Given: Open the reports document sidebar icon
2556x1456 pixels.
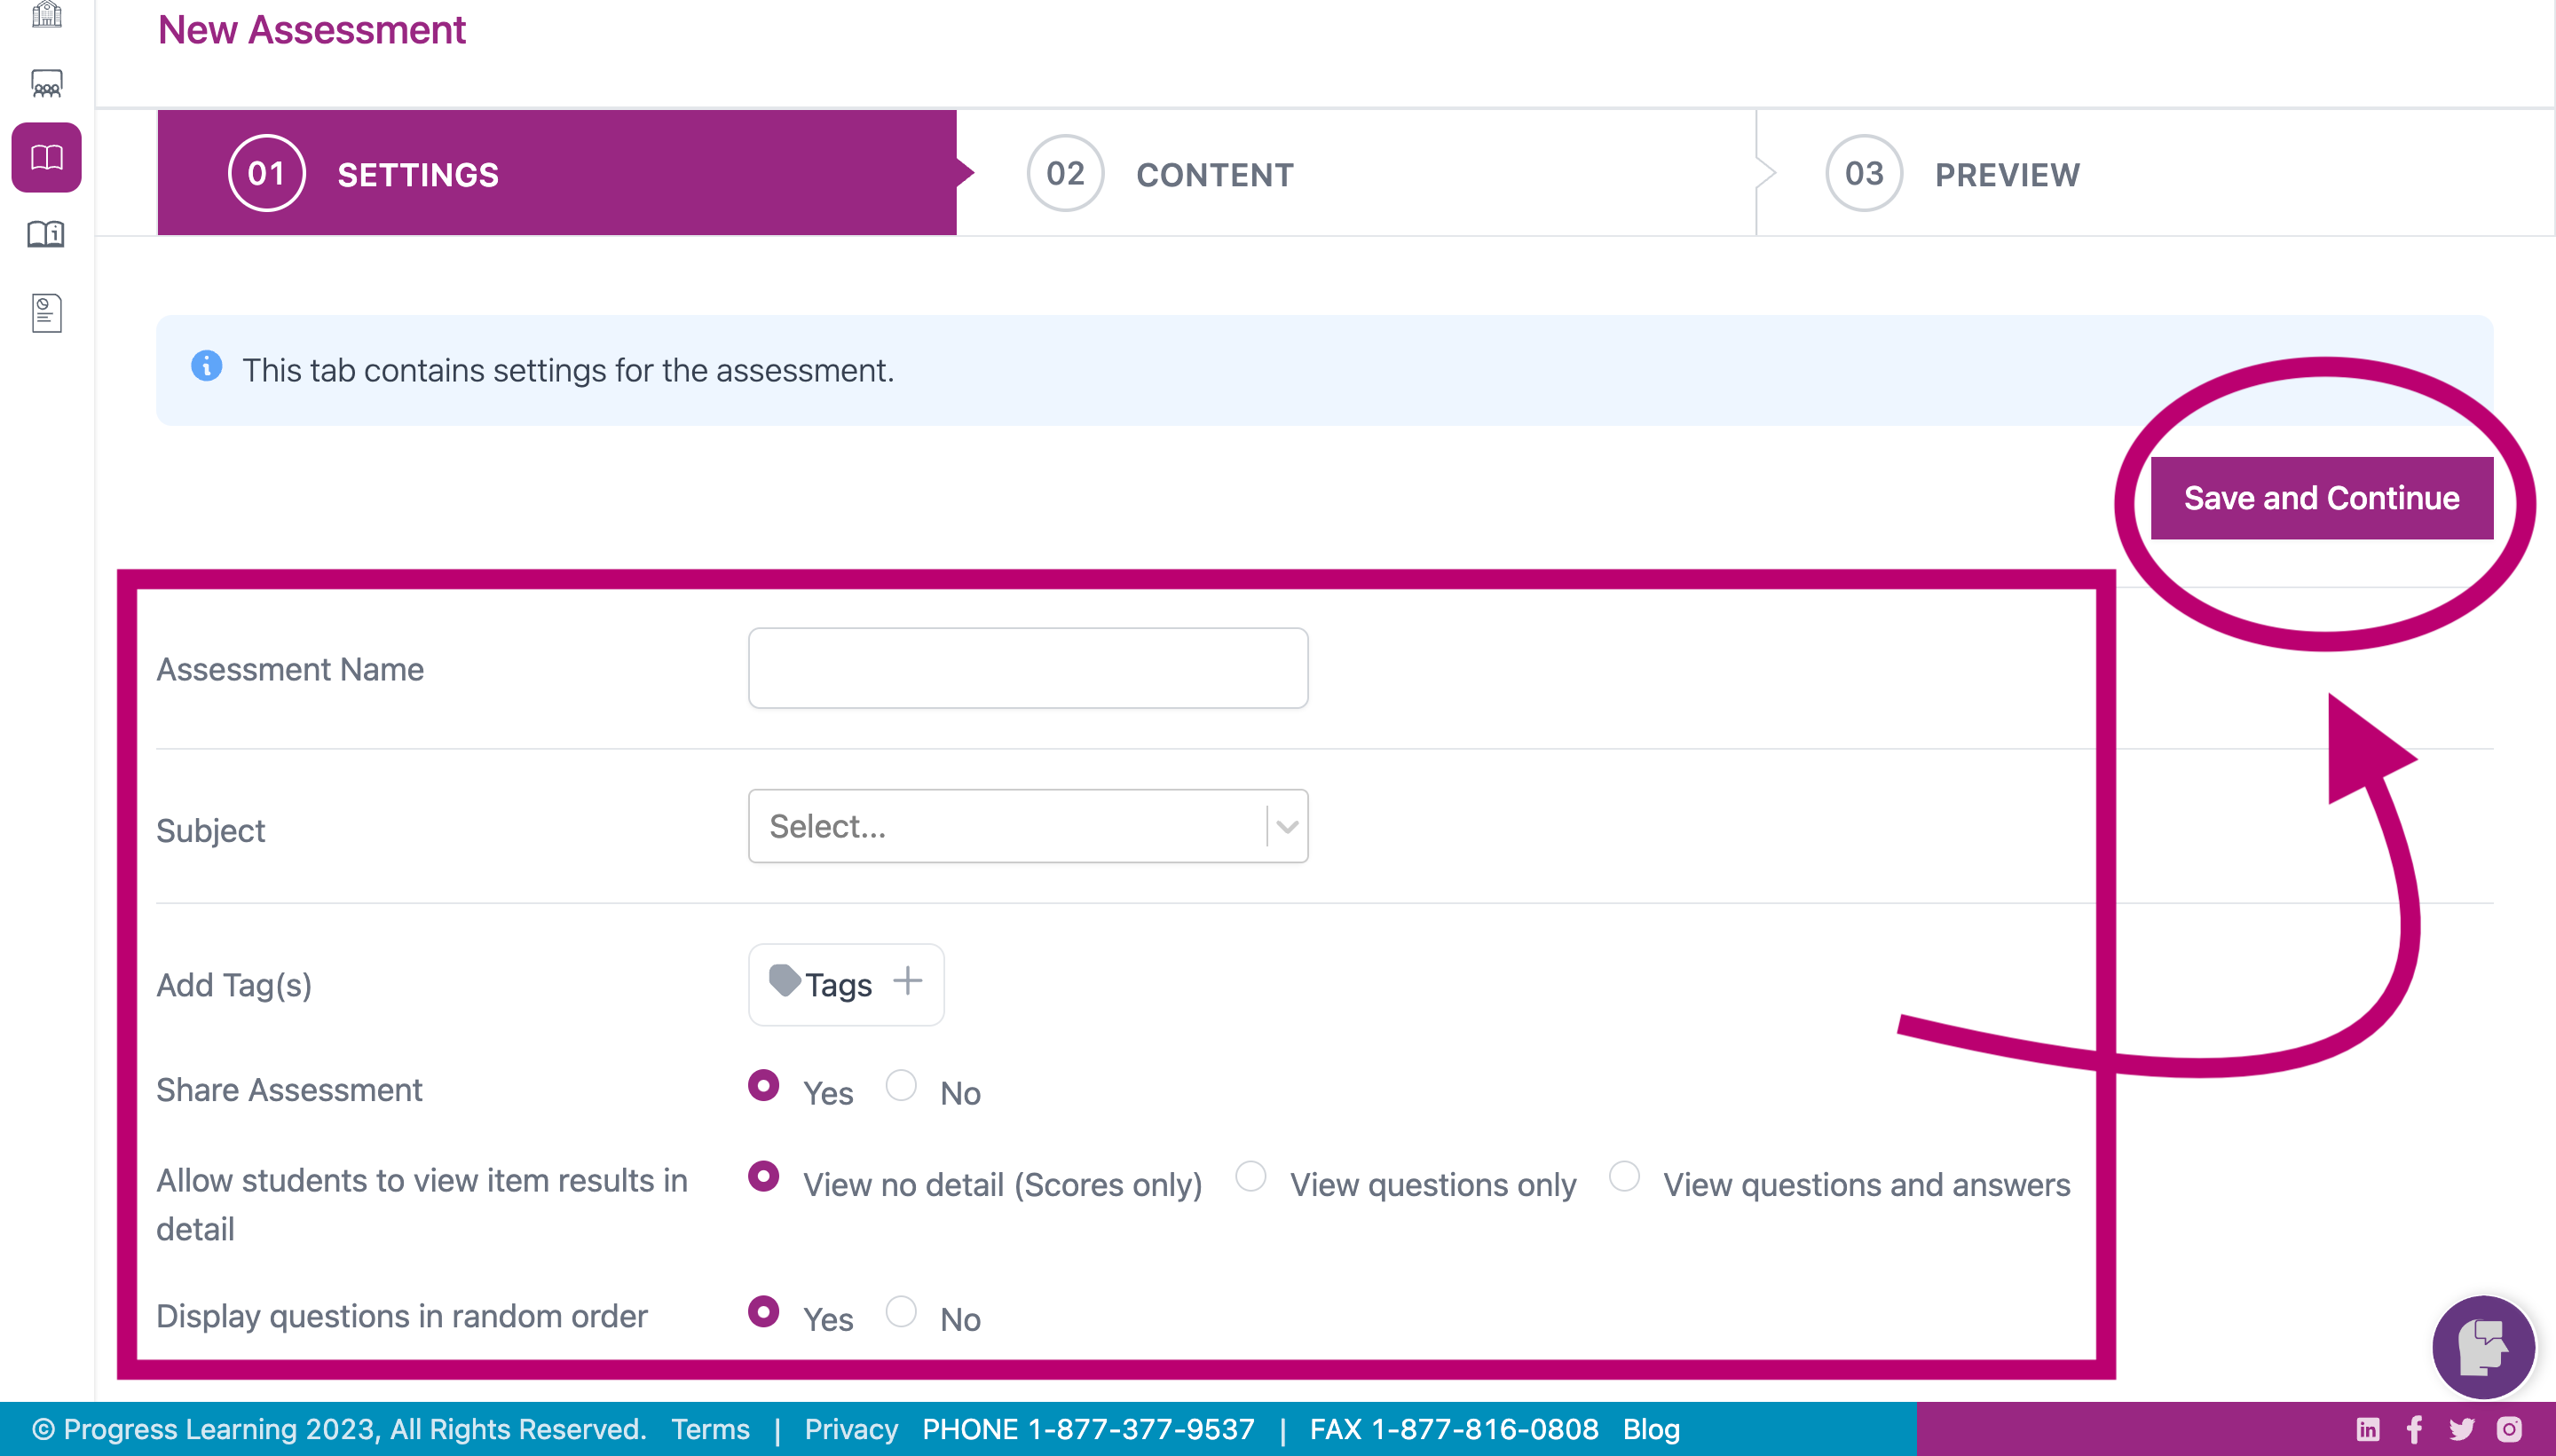Looking at the screenshot, I should click(46, 313).
